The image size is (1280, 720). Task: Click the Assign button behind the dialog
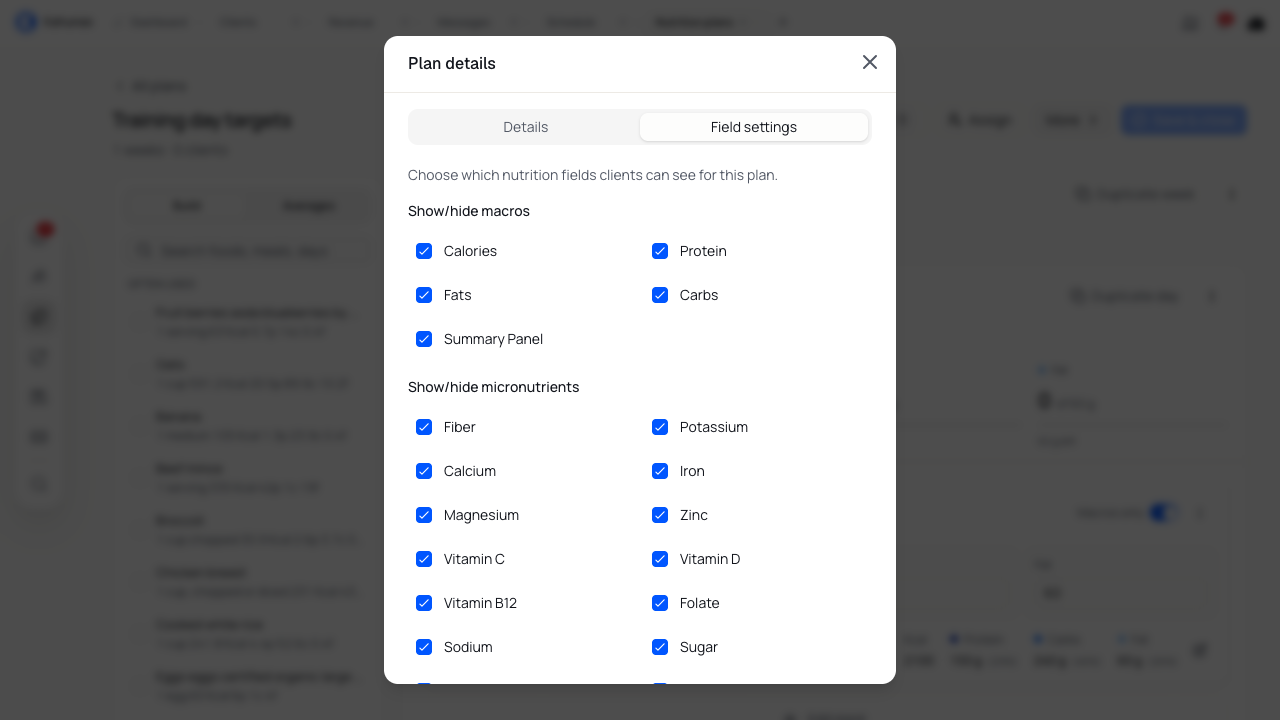click(979, 120)
